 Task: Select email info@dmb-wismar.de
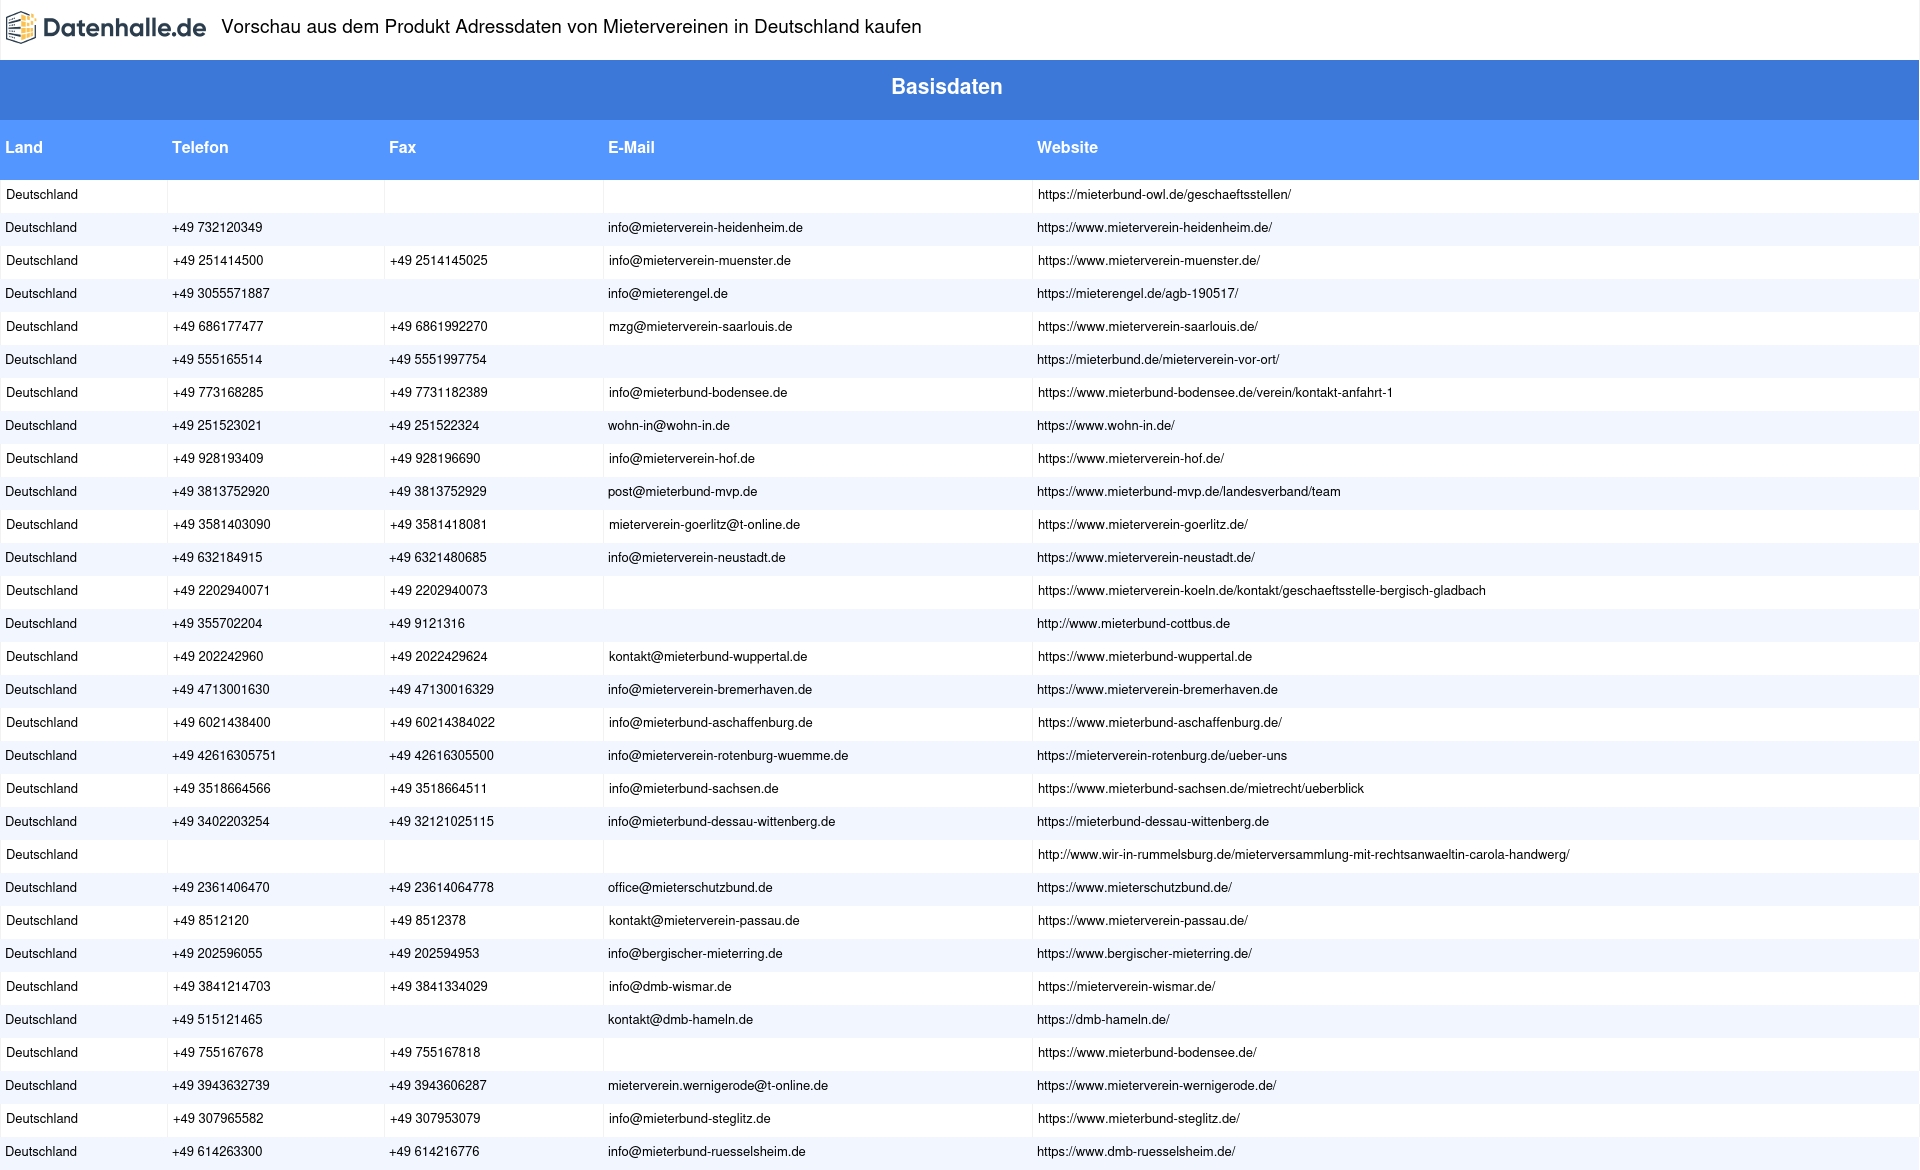[x=670, y=987]
